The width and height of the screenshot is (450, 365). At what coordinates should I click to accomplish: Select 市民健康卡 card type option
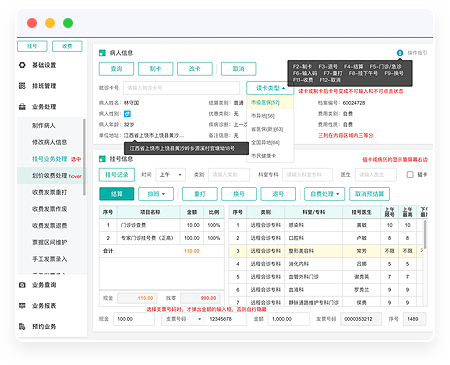(270, 156)
